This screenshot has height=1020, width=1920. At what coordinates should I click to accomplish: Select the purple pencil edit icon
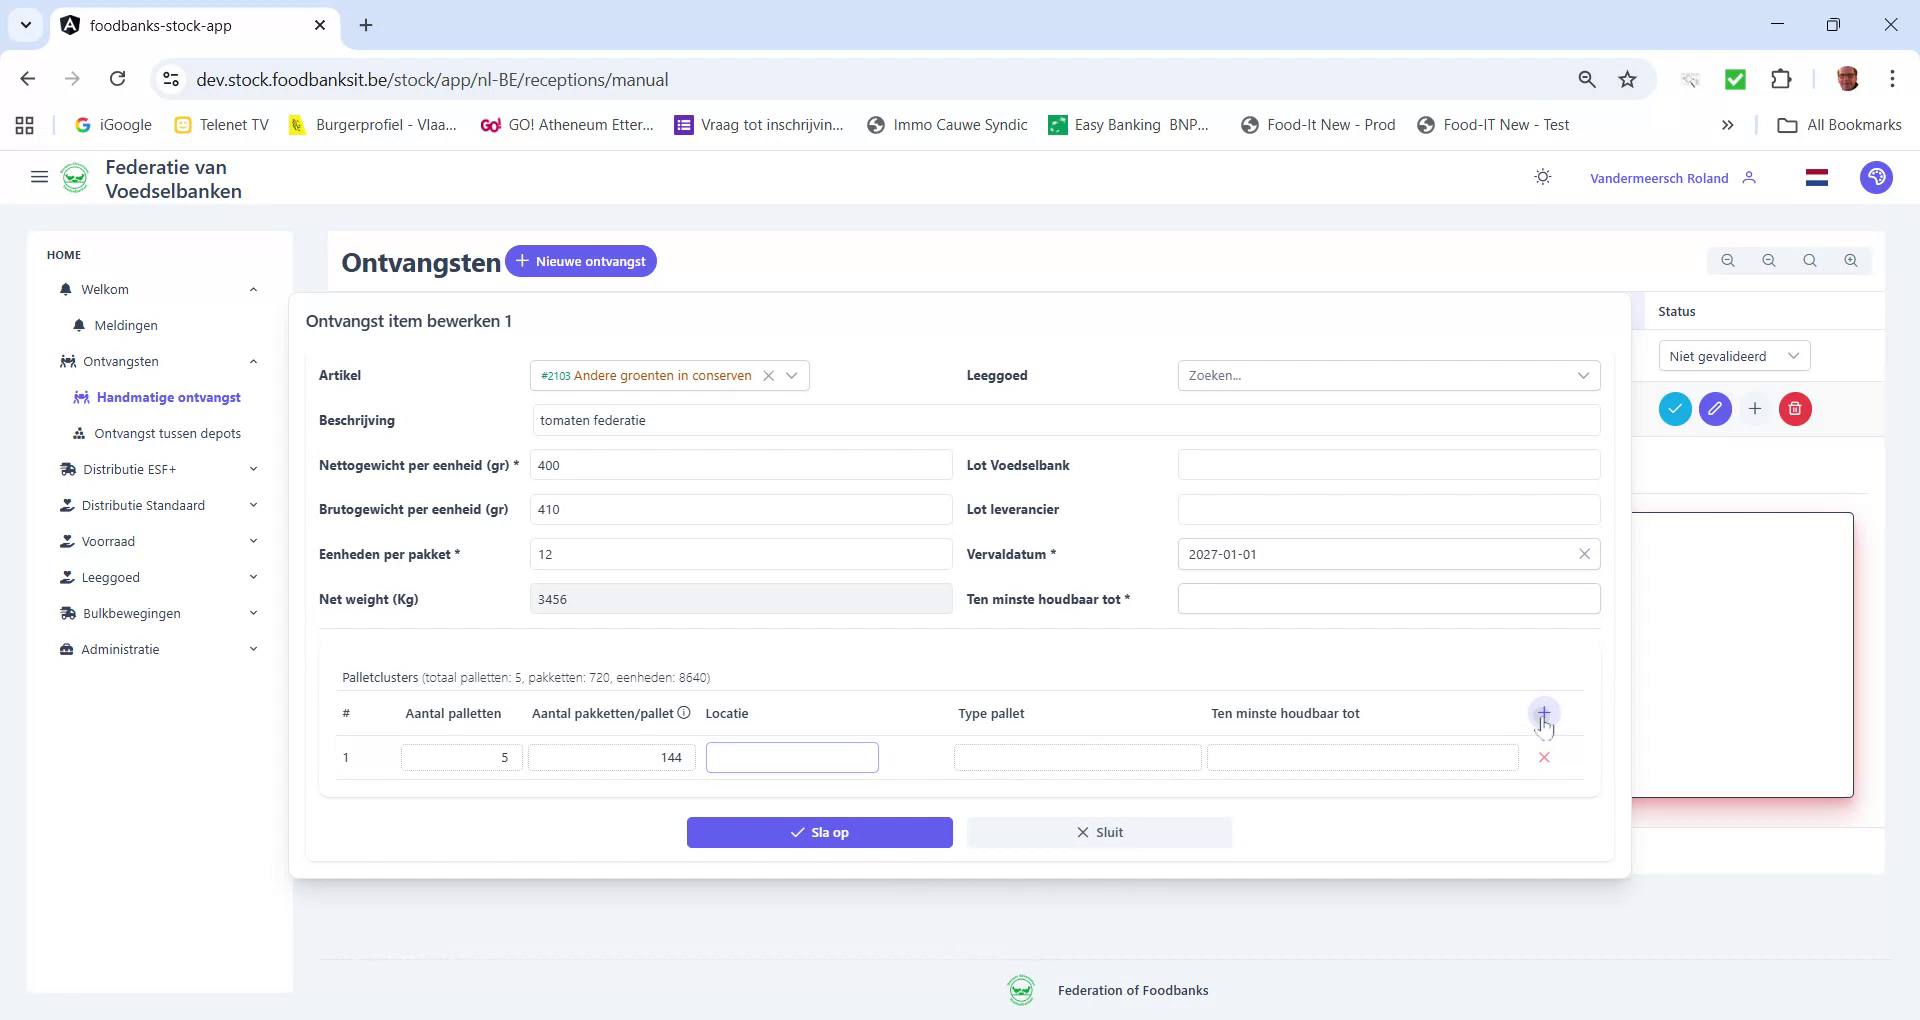[1715, 409]
